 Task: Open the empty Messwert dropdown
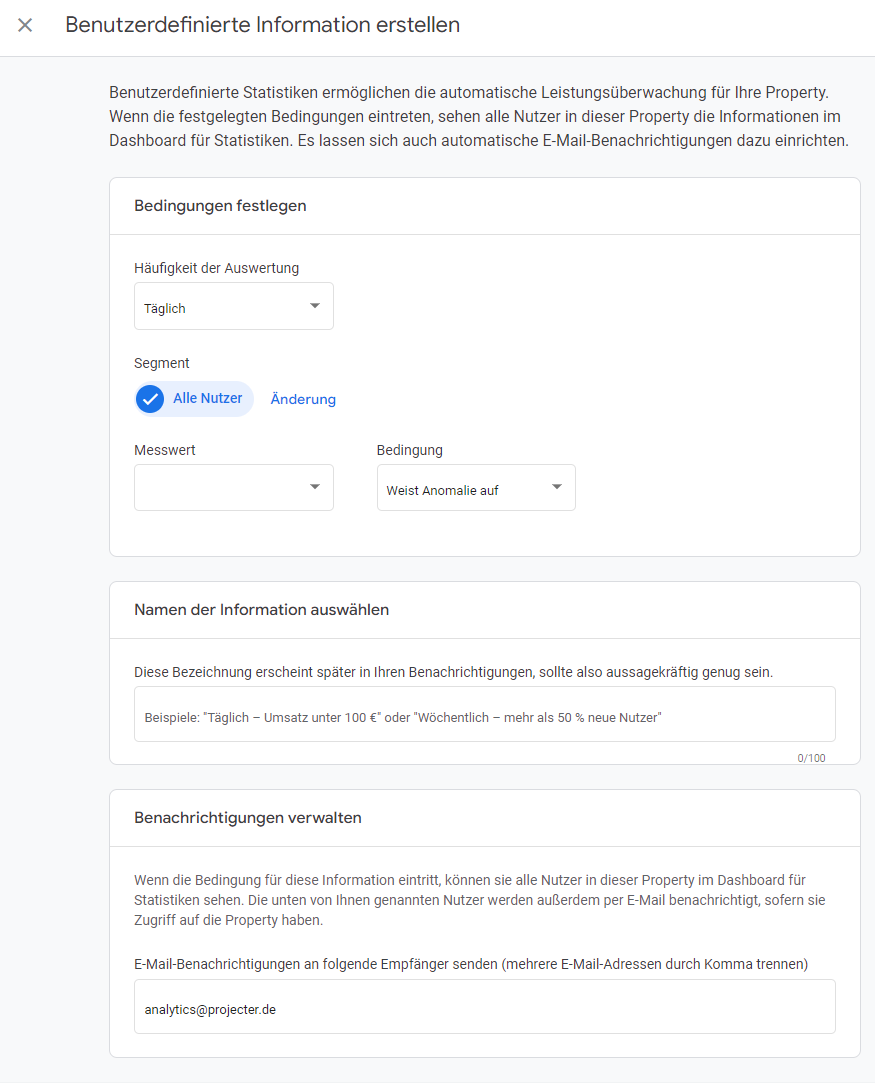(x=233, y=488)
